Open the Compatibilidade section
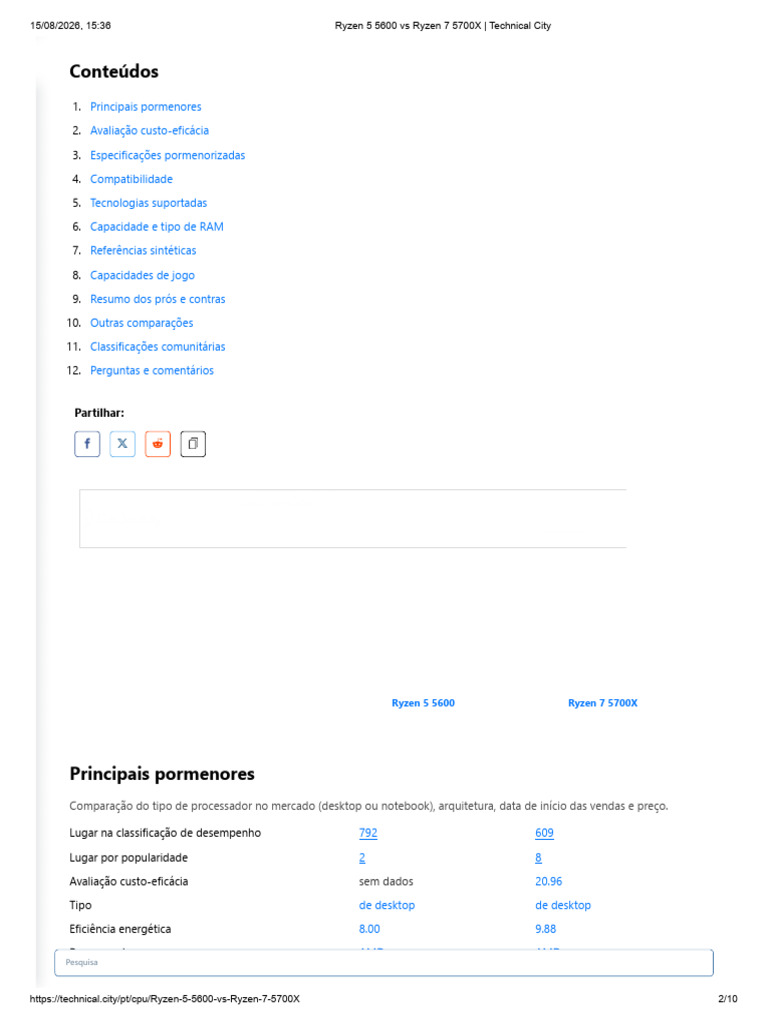 [131, 179]
